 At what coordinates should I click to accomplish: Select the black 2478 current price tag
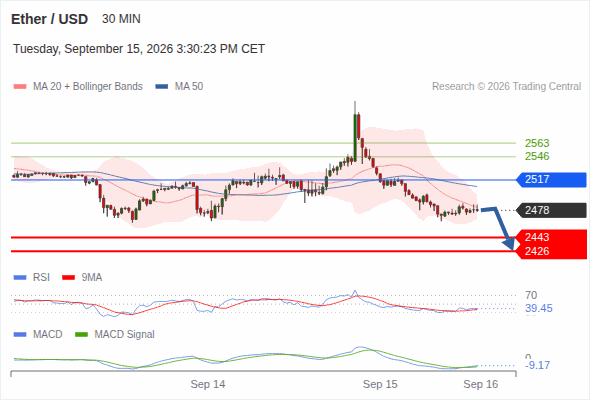pos(551,210)
